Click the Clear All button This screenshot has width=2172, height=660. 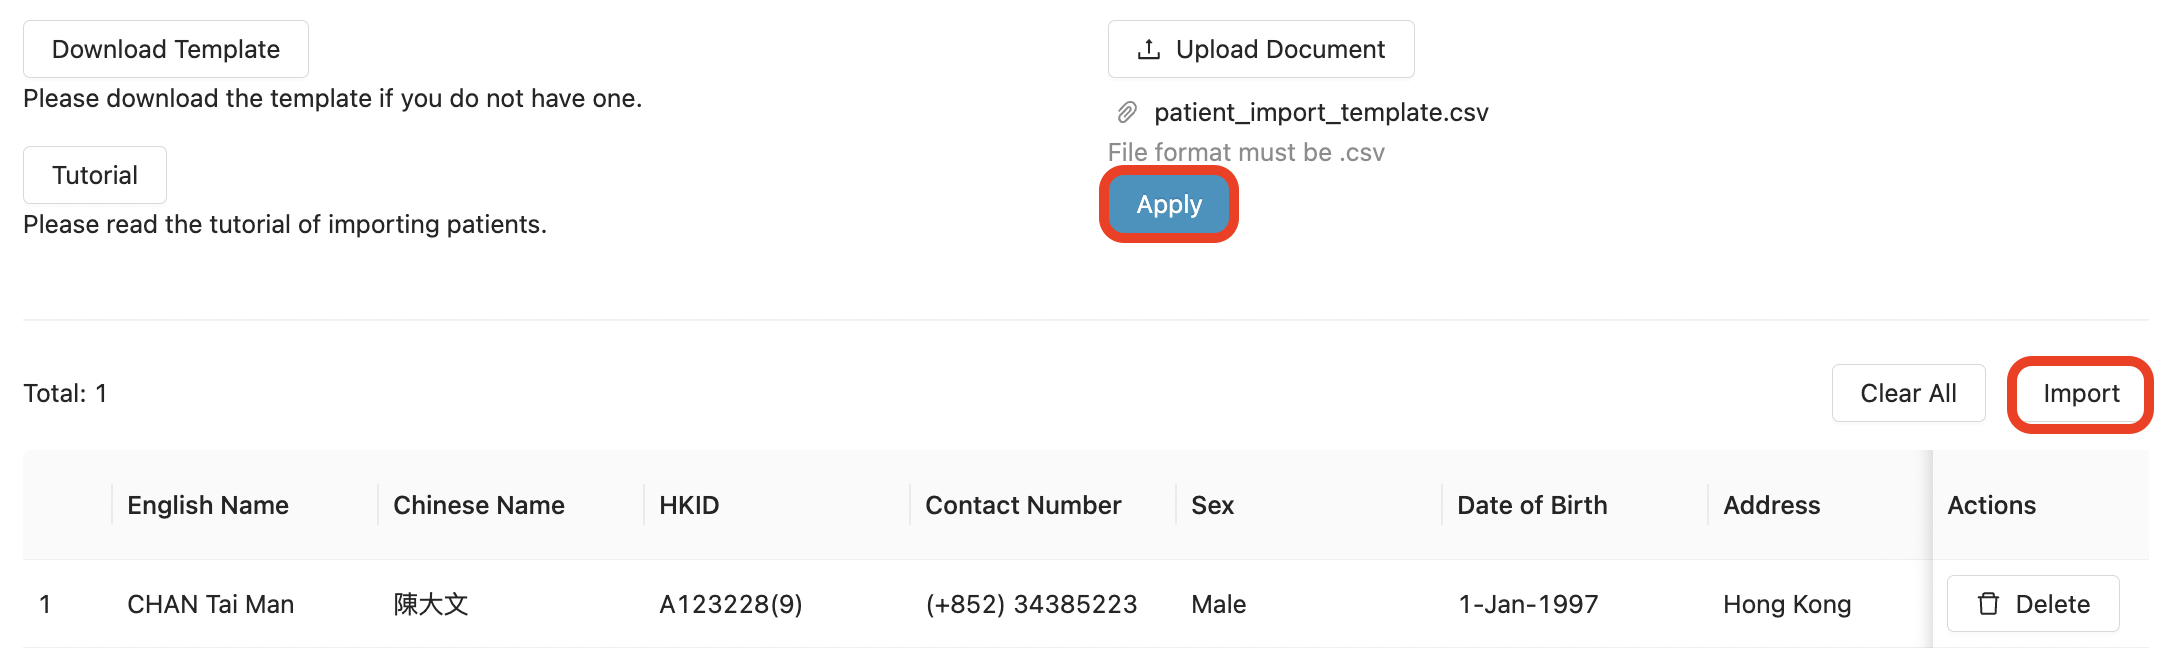pyautogui.click(x=1907, y=393)
